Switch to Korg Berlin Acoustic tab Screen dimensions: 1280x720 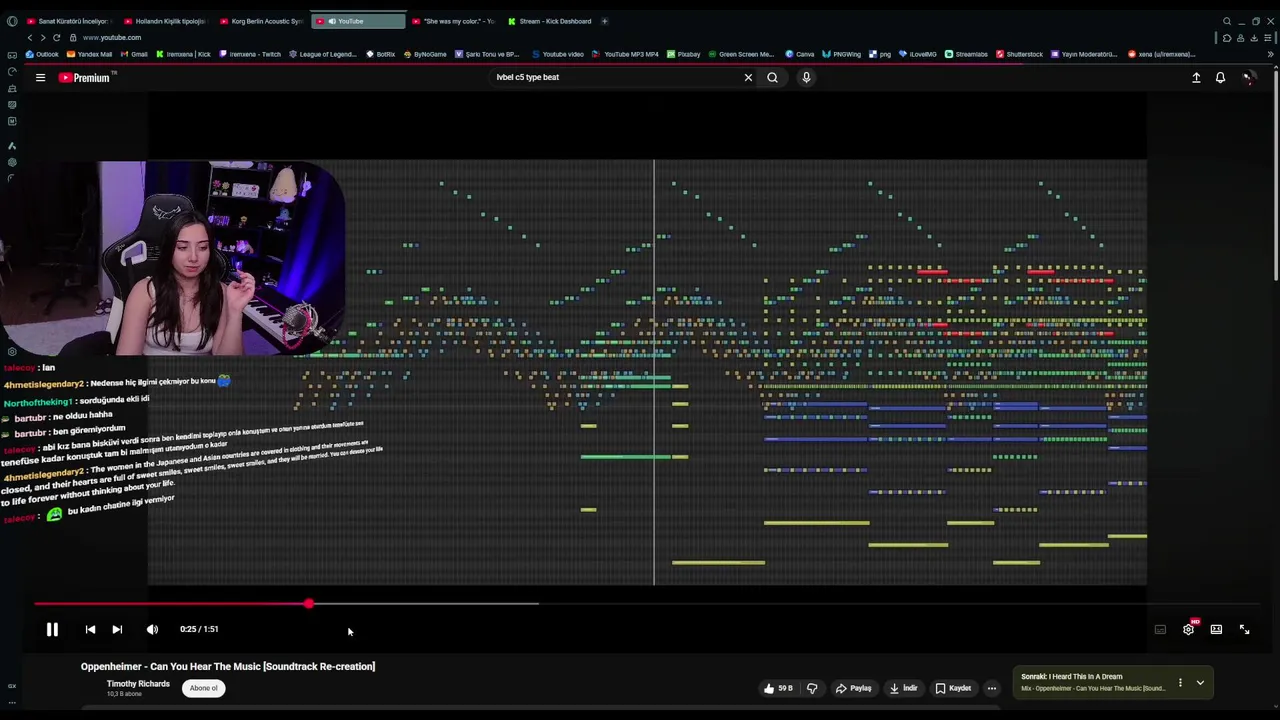click(261, 21)
